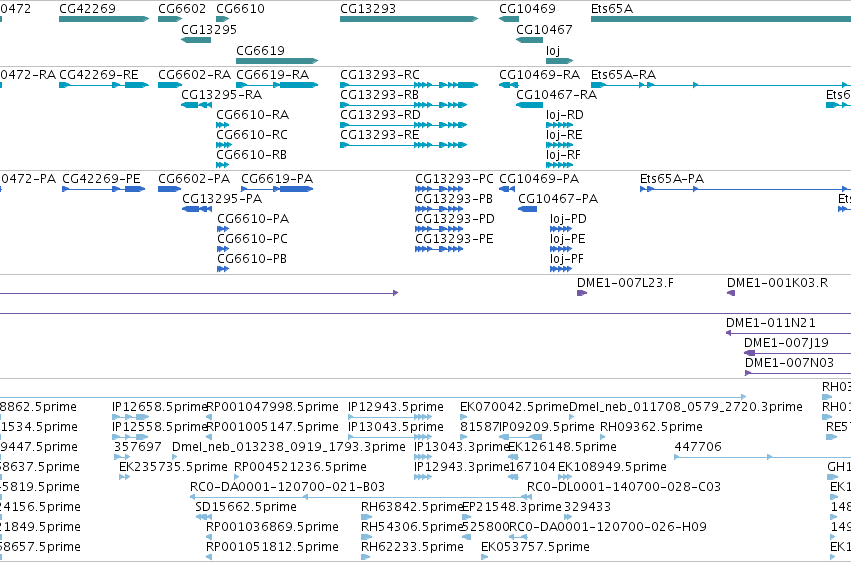The image size is (851, 562).
Task: Select BAC end DME1-007L23.F
Action: [x=582, y=293]
